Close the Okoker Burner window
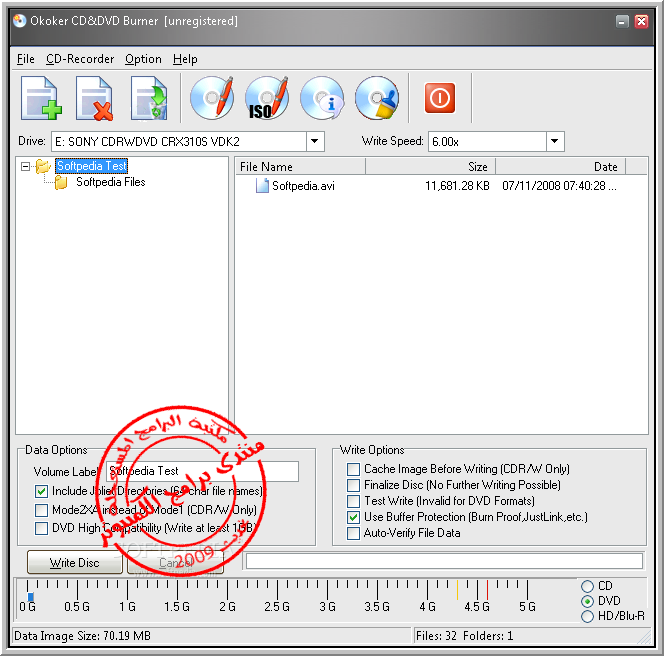 [642, 21]
